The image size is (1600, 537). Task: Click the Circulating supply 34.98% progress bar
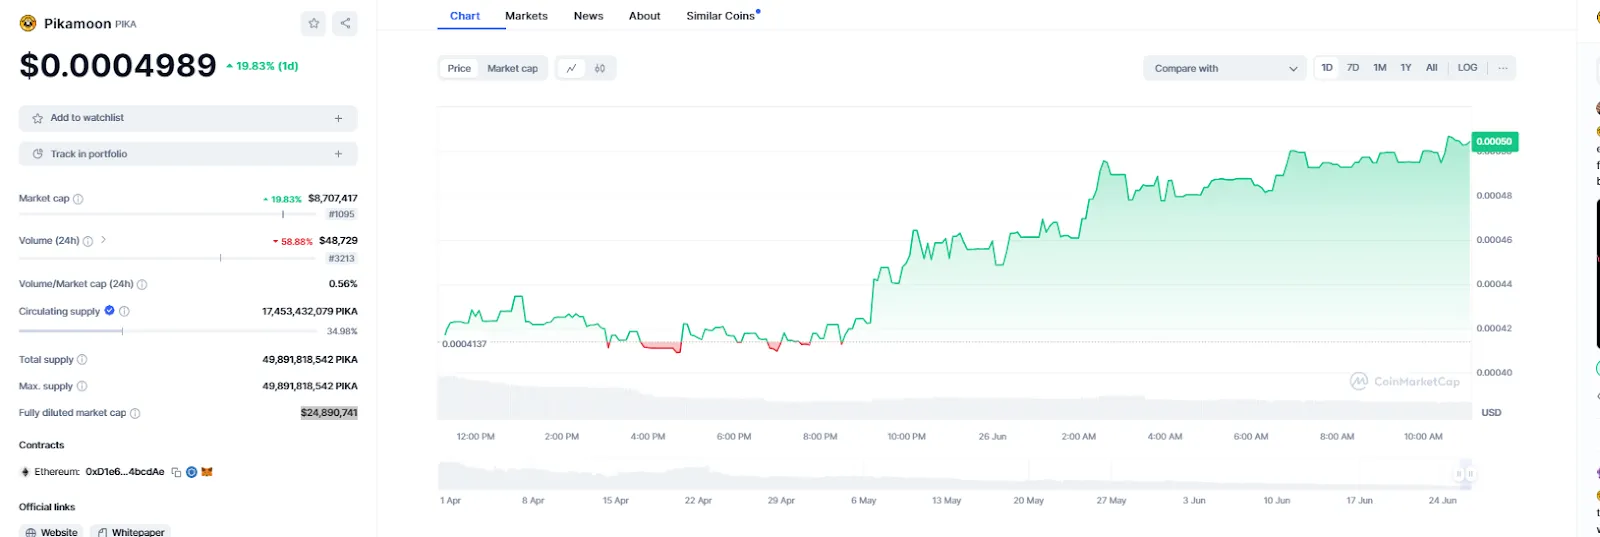(170, 331)
